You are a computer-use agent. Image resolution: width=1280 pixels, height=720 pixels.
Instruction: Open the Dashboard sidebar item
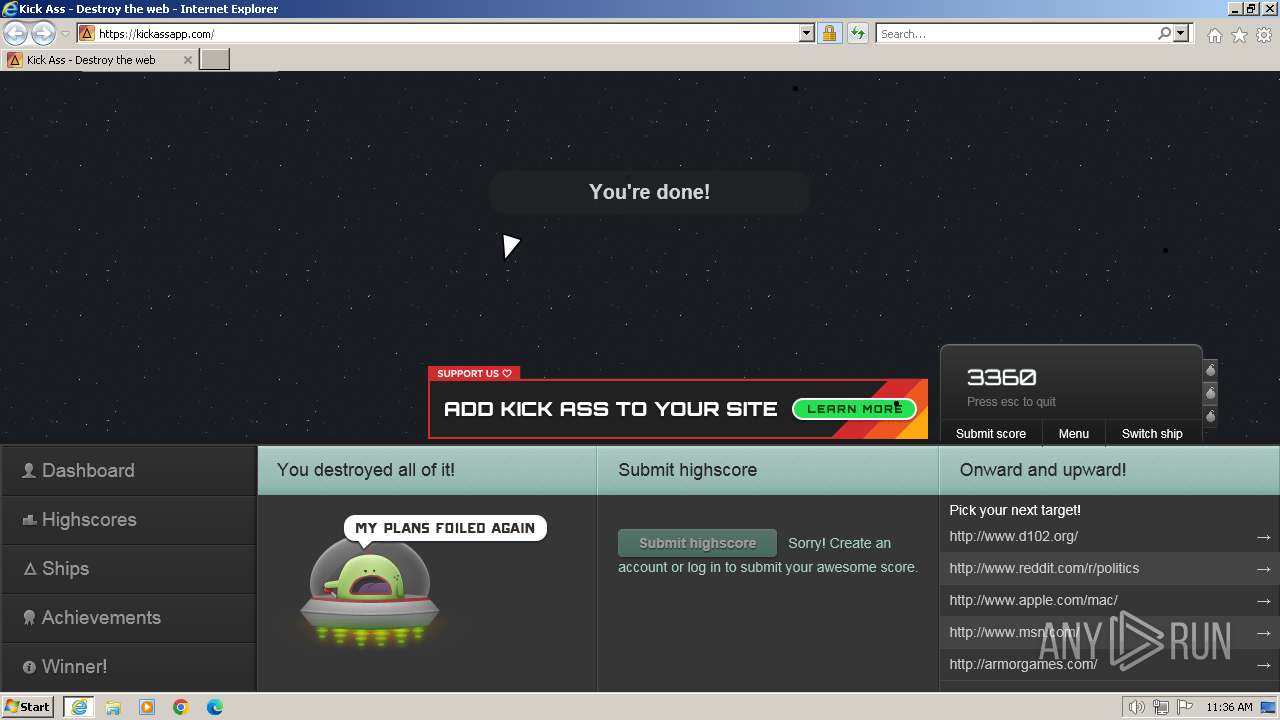(128, 470)
